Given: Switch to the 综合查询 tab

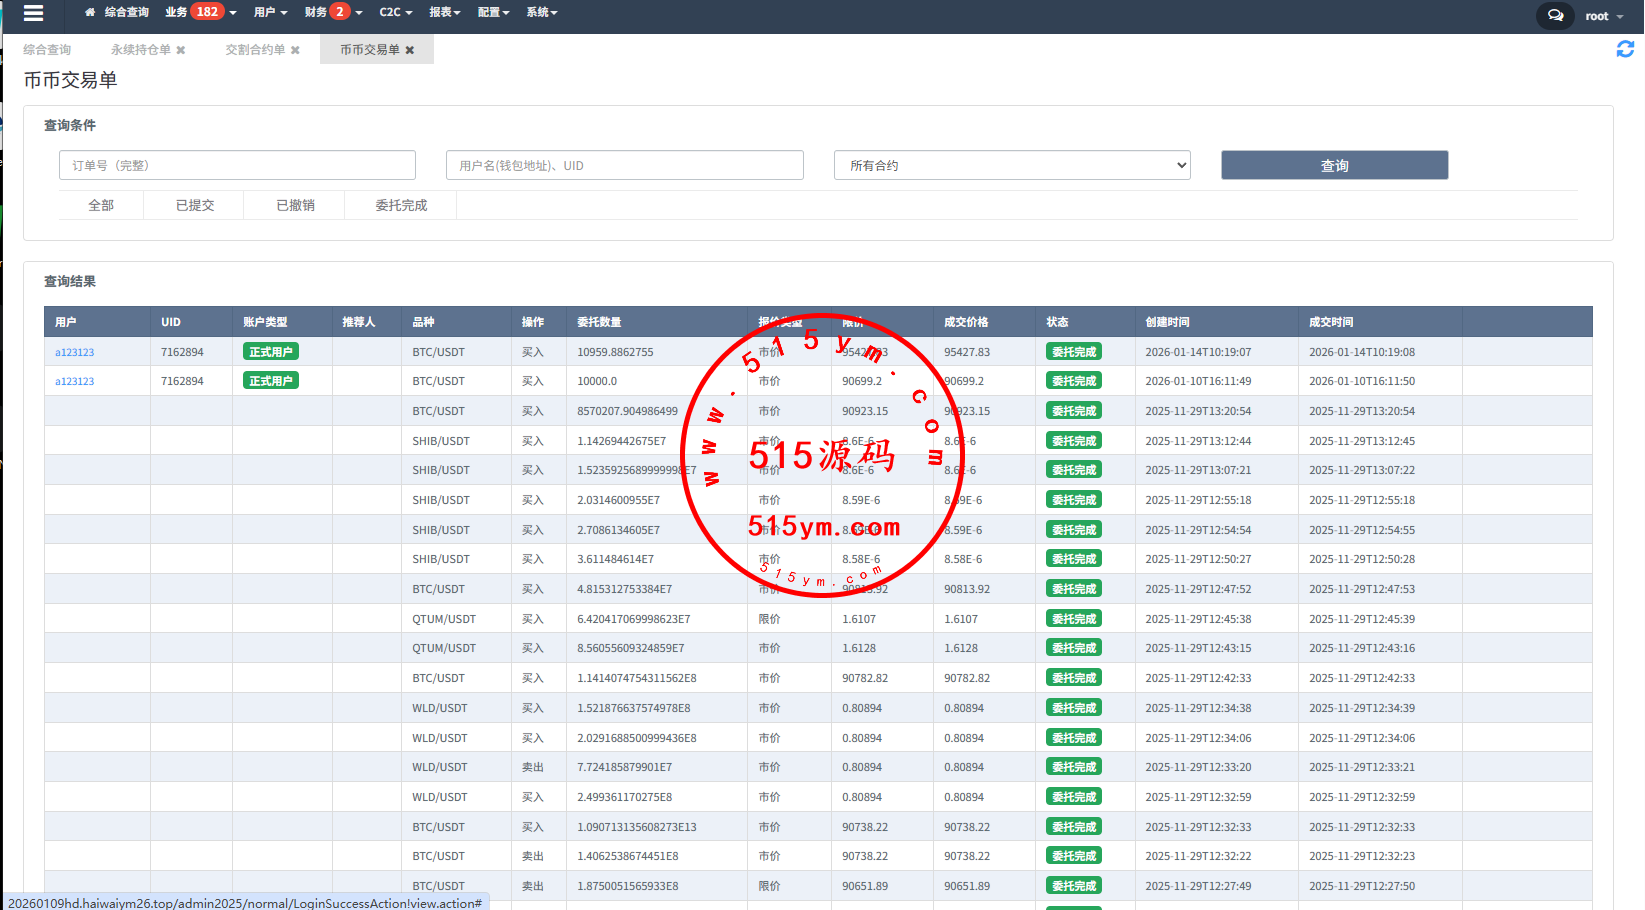Looking at the screenshot, I should [x=47, y=50].
